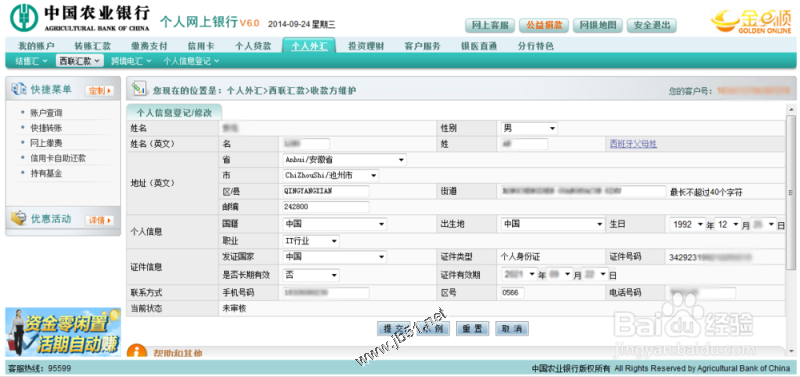The image size is (800, 377).
Task: Switch to the 客户服务 tab
Action: pos(422,46)
